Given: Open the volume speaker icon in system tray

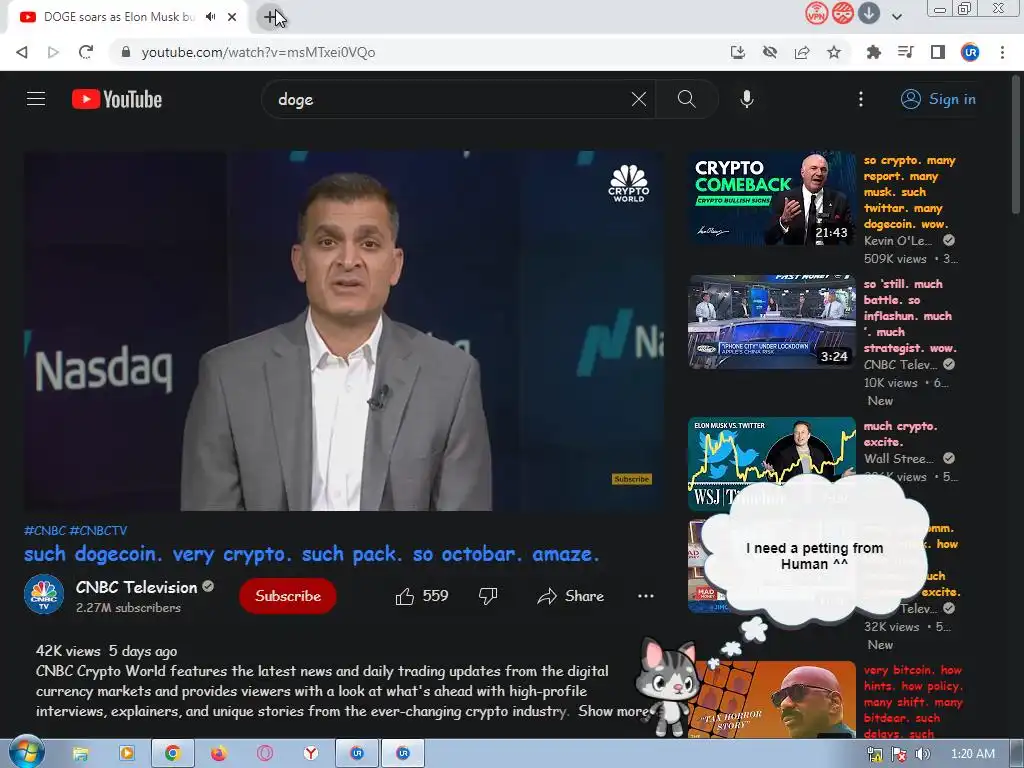Looking at the screenshot, I should [923, 754].
